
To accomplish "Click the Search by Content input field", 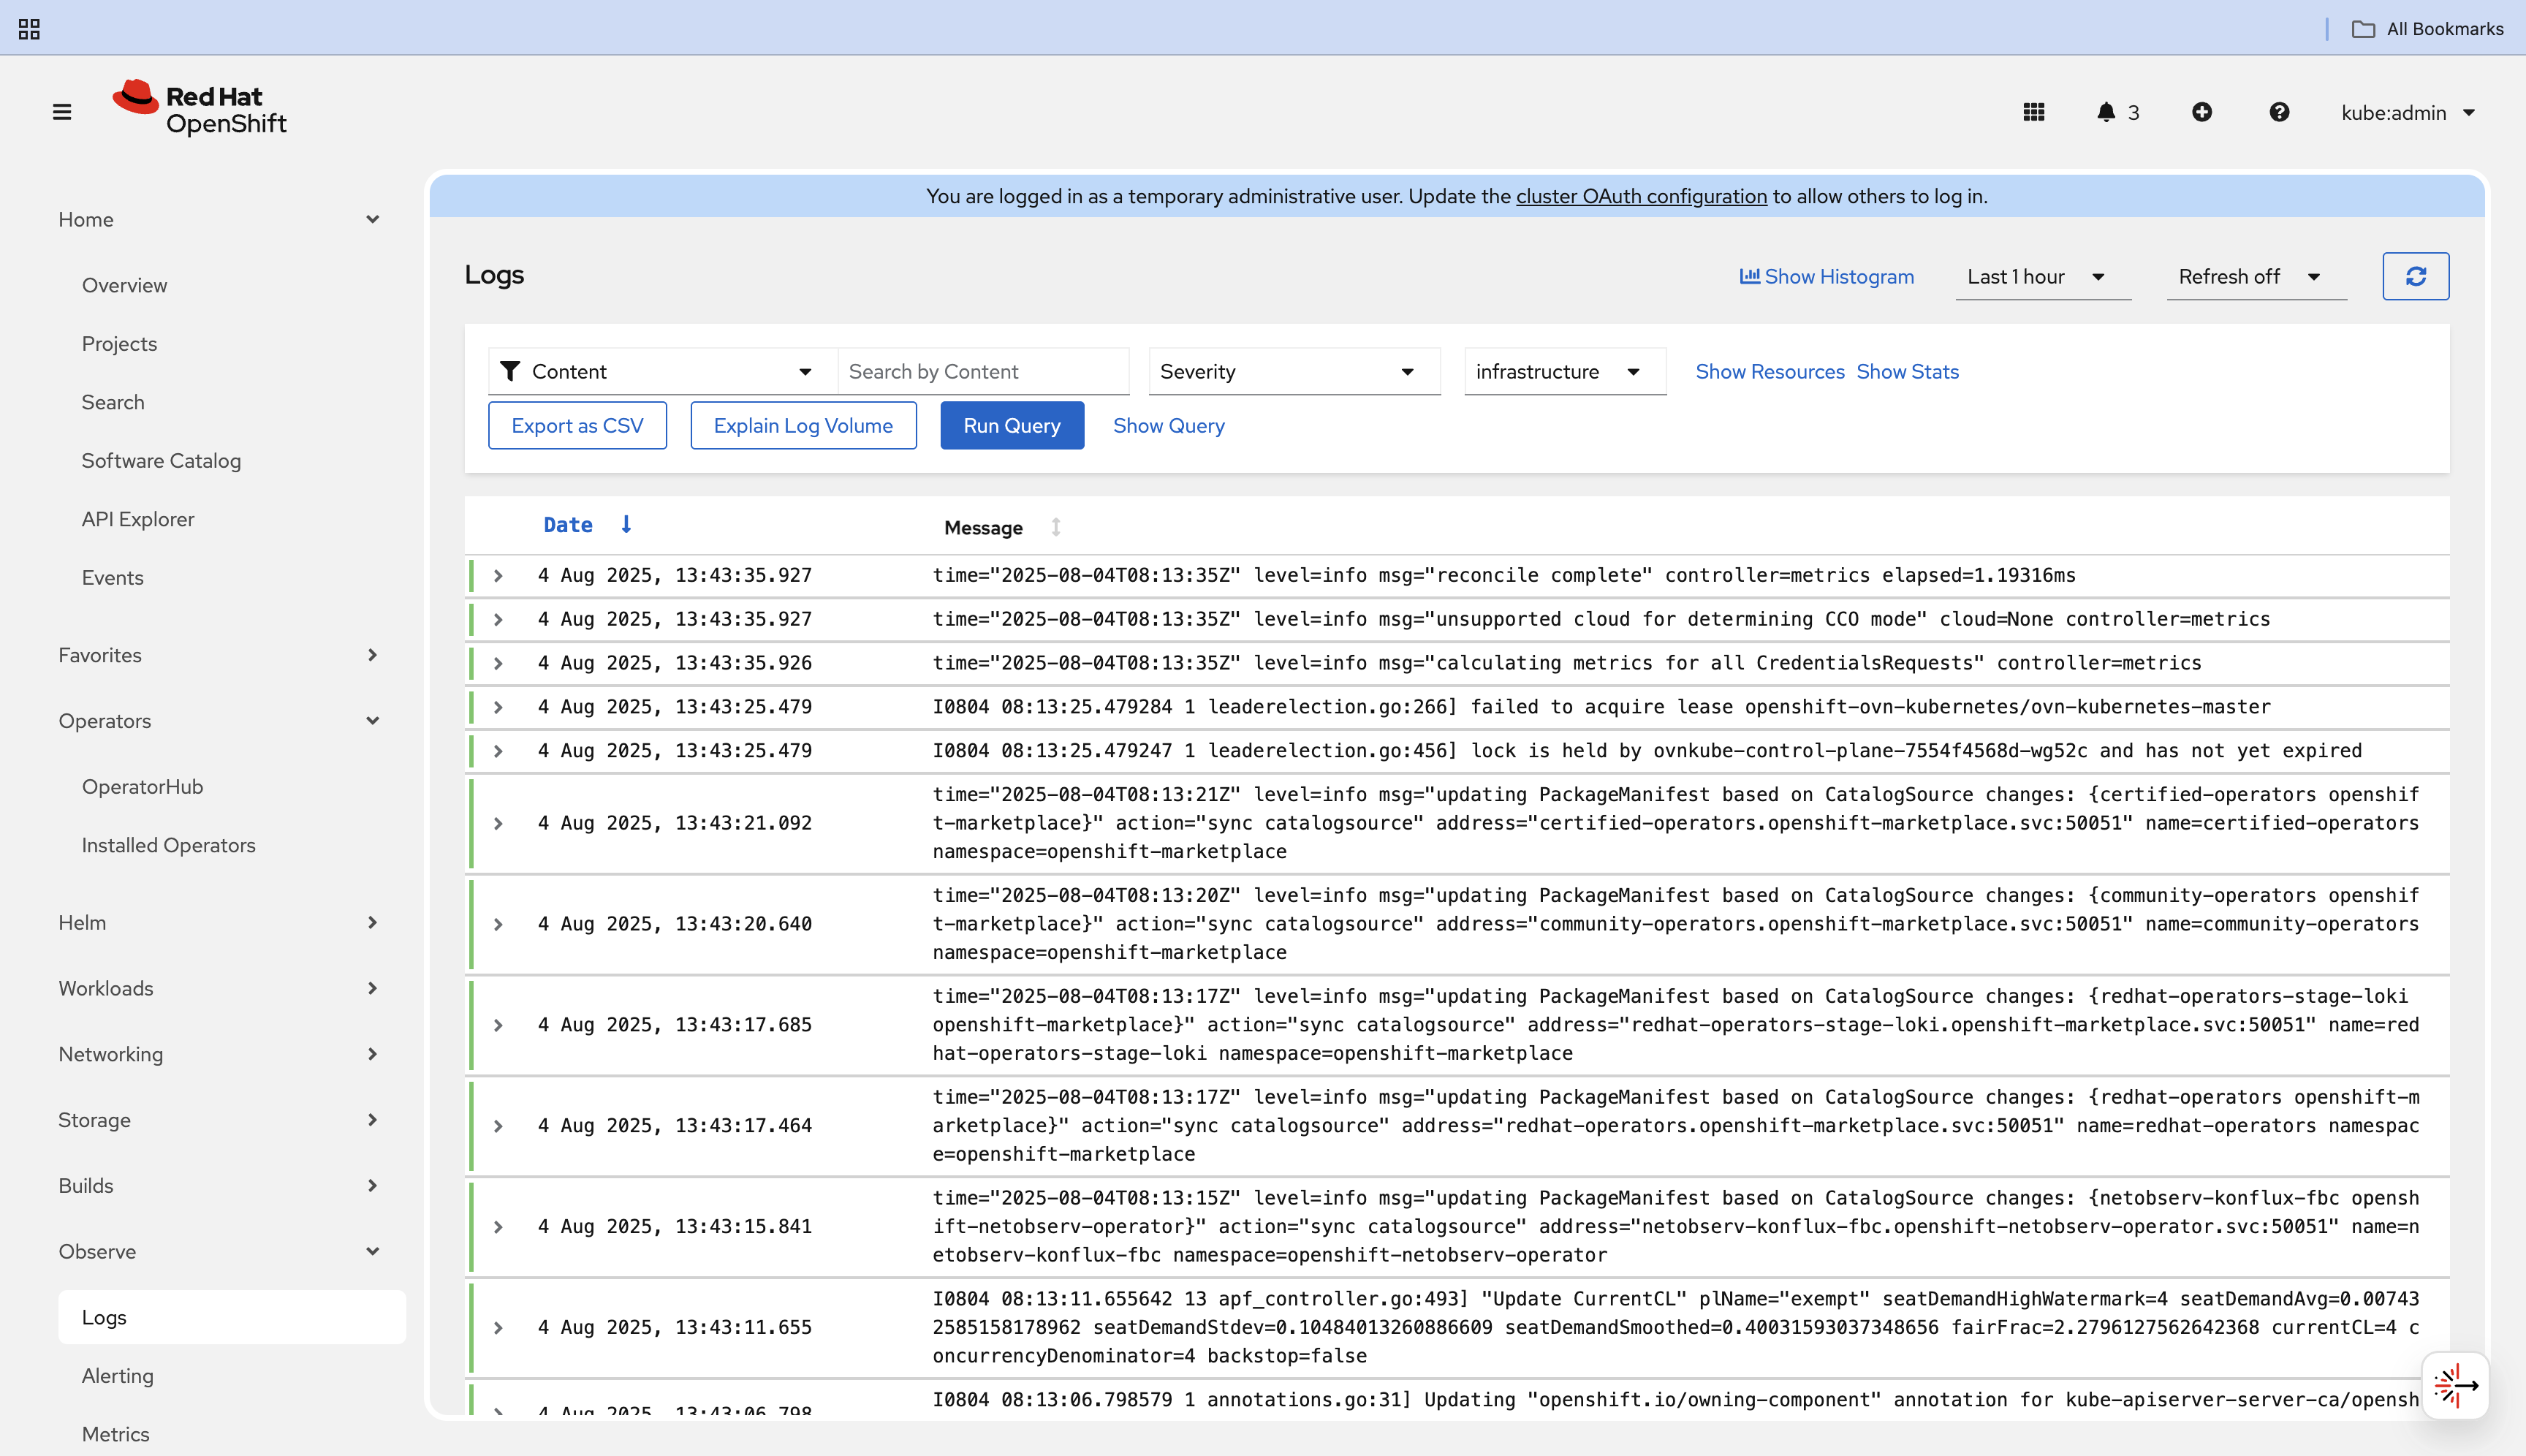I will pyautogui.click(x=982, y=372).
